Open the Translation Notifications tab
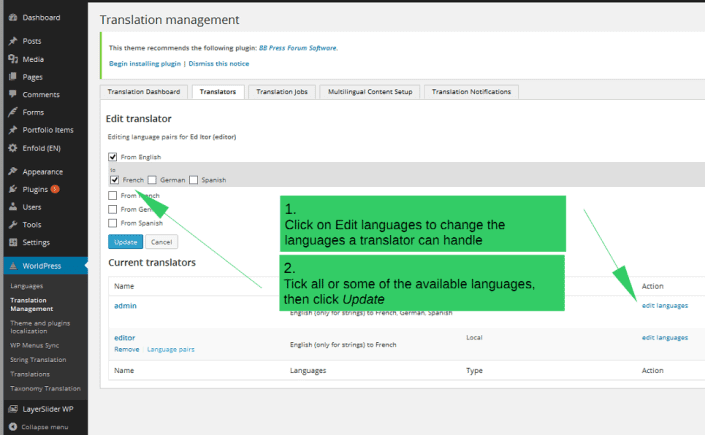This screenshot has width=705, height=435. coord(471,92)
